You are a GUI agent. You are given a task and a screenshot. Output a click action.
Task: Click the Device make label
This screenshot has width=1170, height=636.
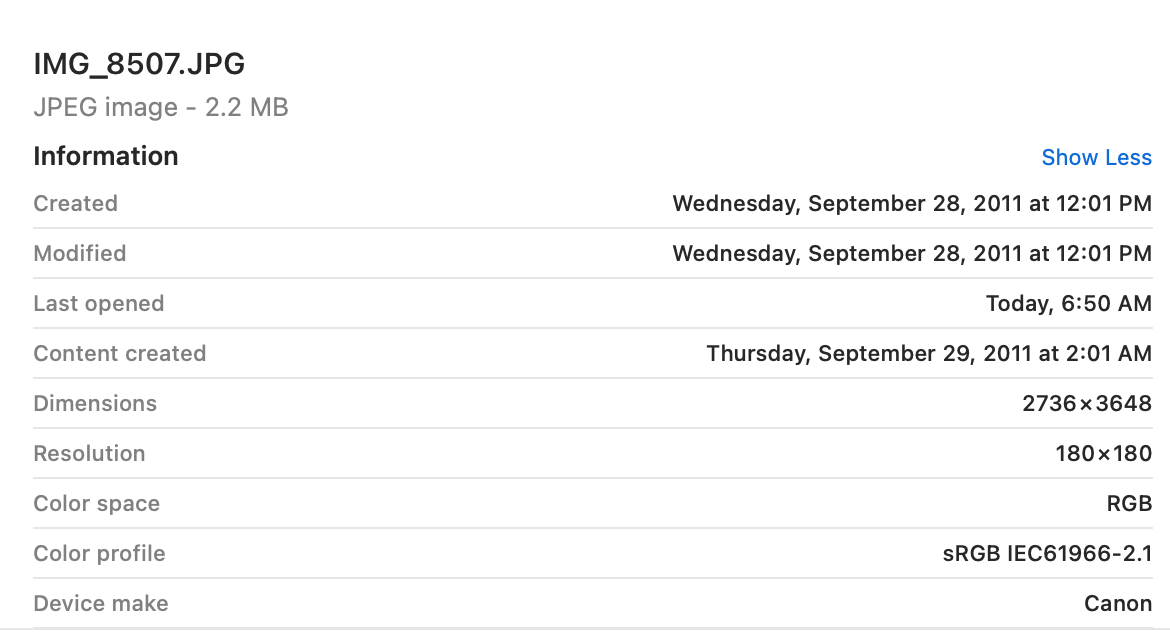coord(101,603)
